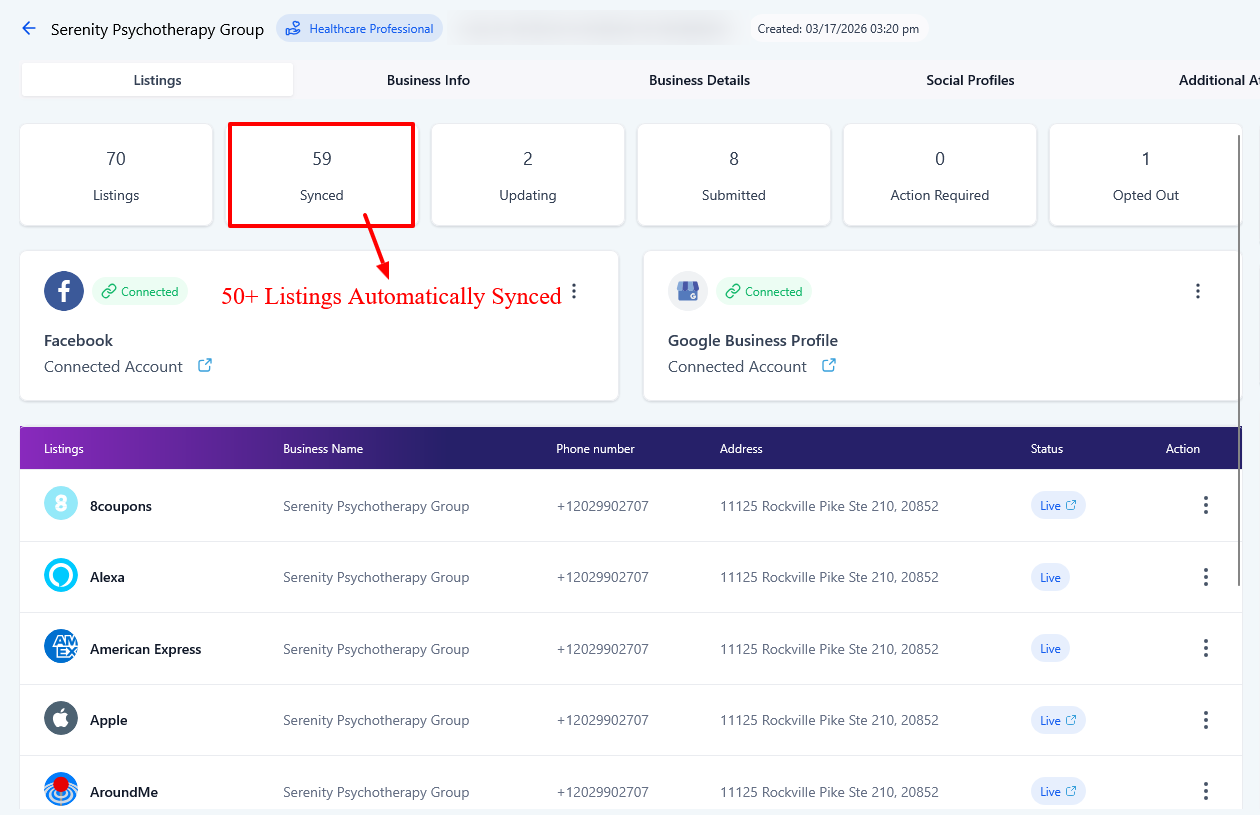Screen dimensions: 1260x815
Task: Click the Address column header
Action: coord(741,449)
